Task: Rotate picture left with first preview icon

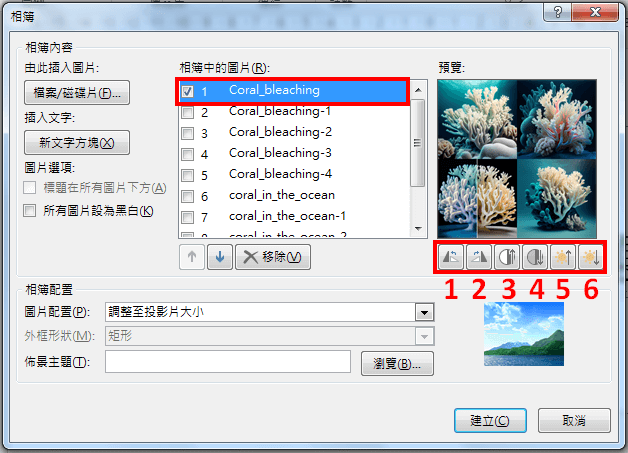Action: [x=451, y=257]
